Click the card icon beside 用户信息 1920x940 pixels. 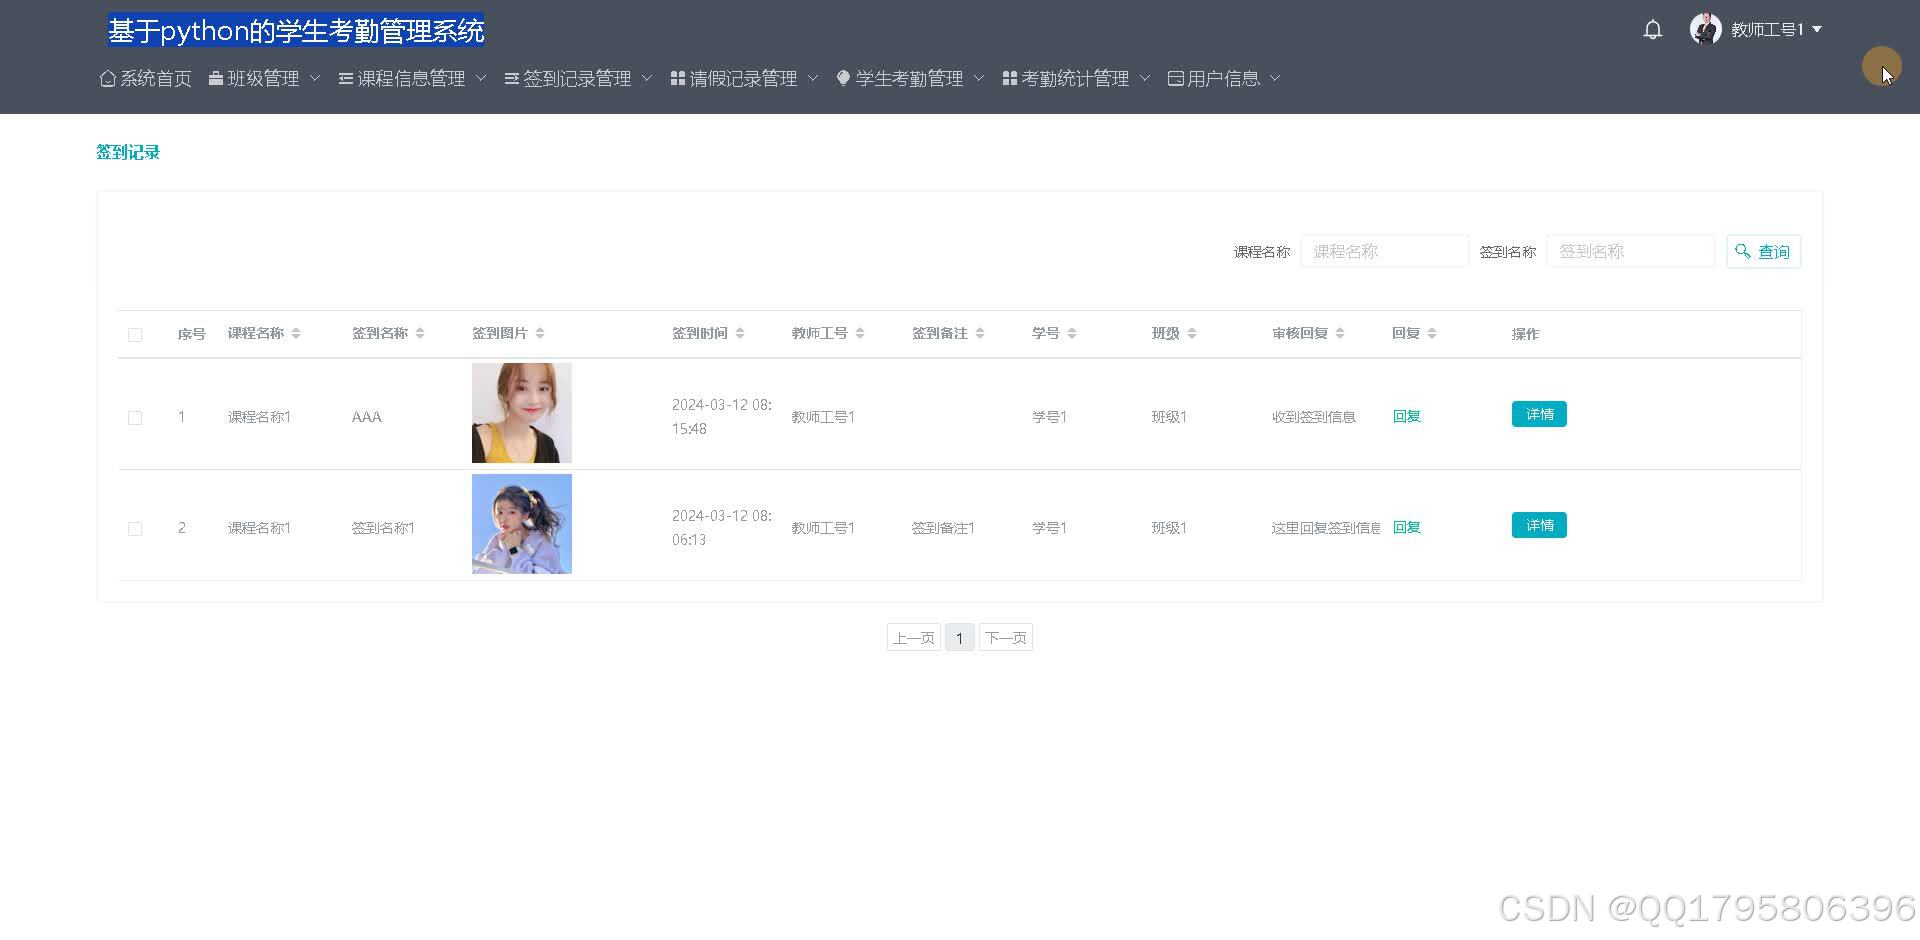(x=1176, y=78)
